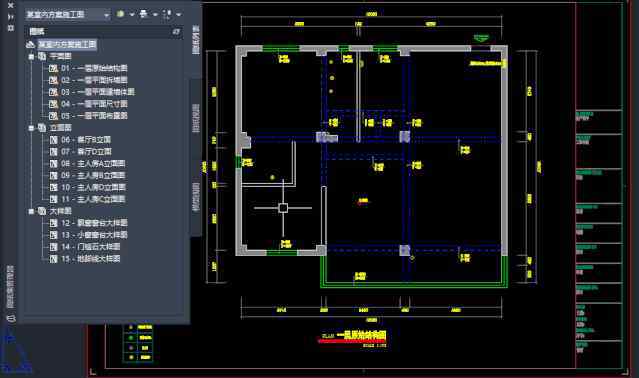
Task: Click the publish printer icon in toolbar
Action: 143,14
